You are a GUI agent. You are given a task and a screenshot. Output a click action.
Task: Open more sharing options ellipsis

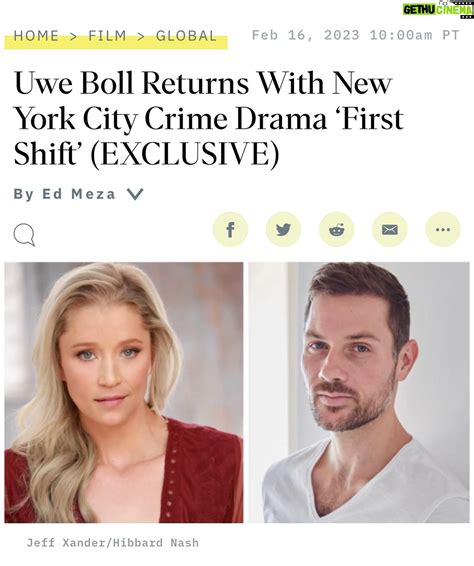click(x=443, y=229)
